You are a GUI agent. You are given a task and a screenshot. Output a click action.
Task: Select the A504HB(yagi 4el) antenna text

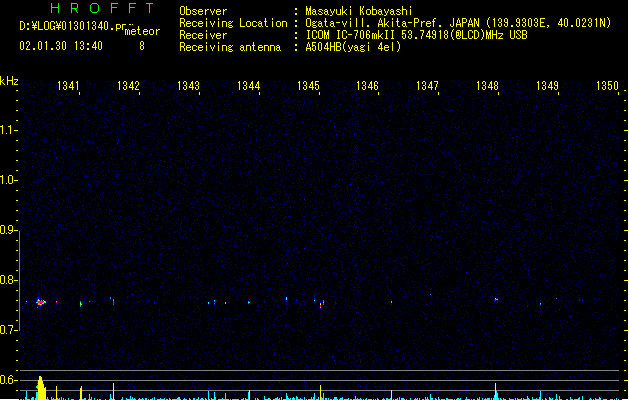(353, 47)
